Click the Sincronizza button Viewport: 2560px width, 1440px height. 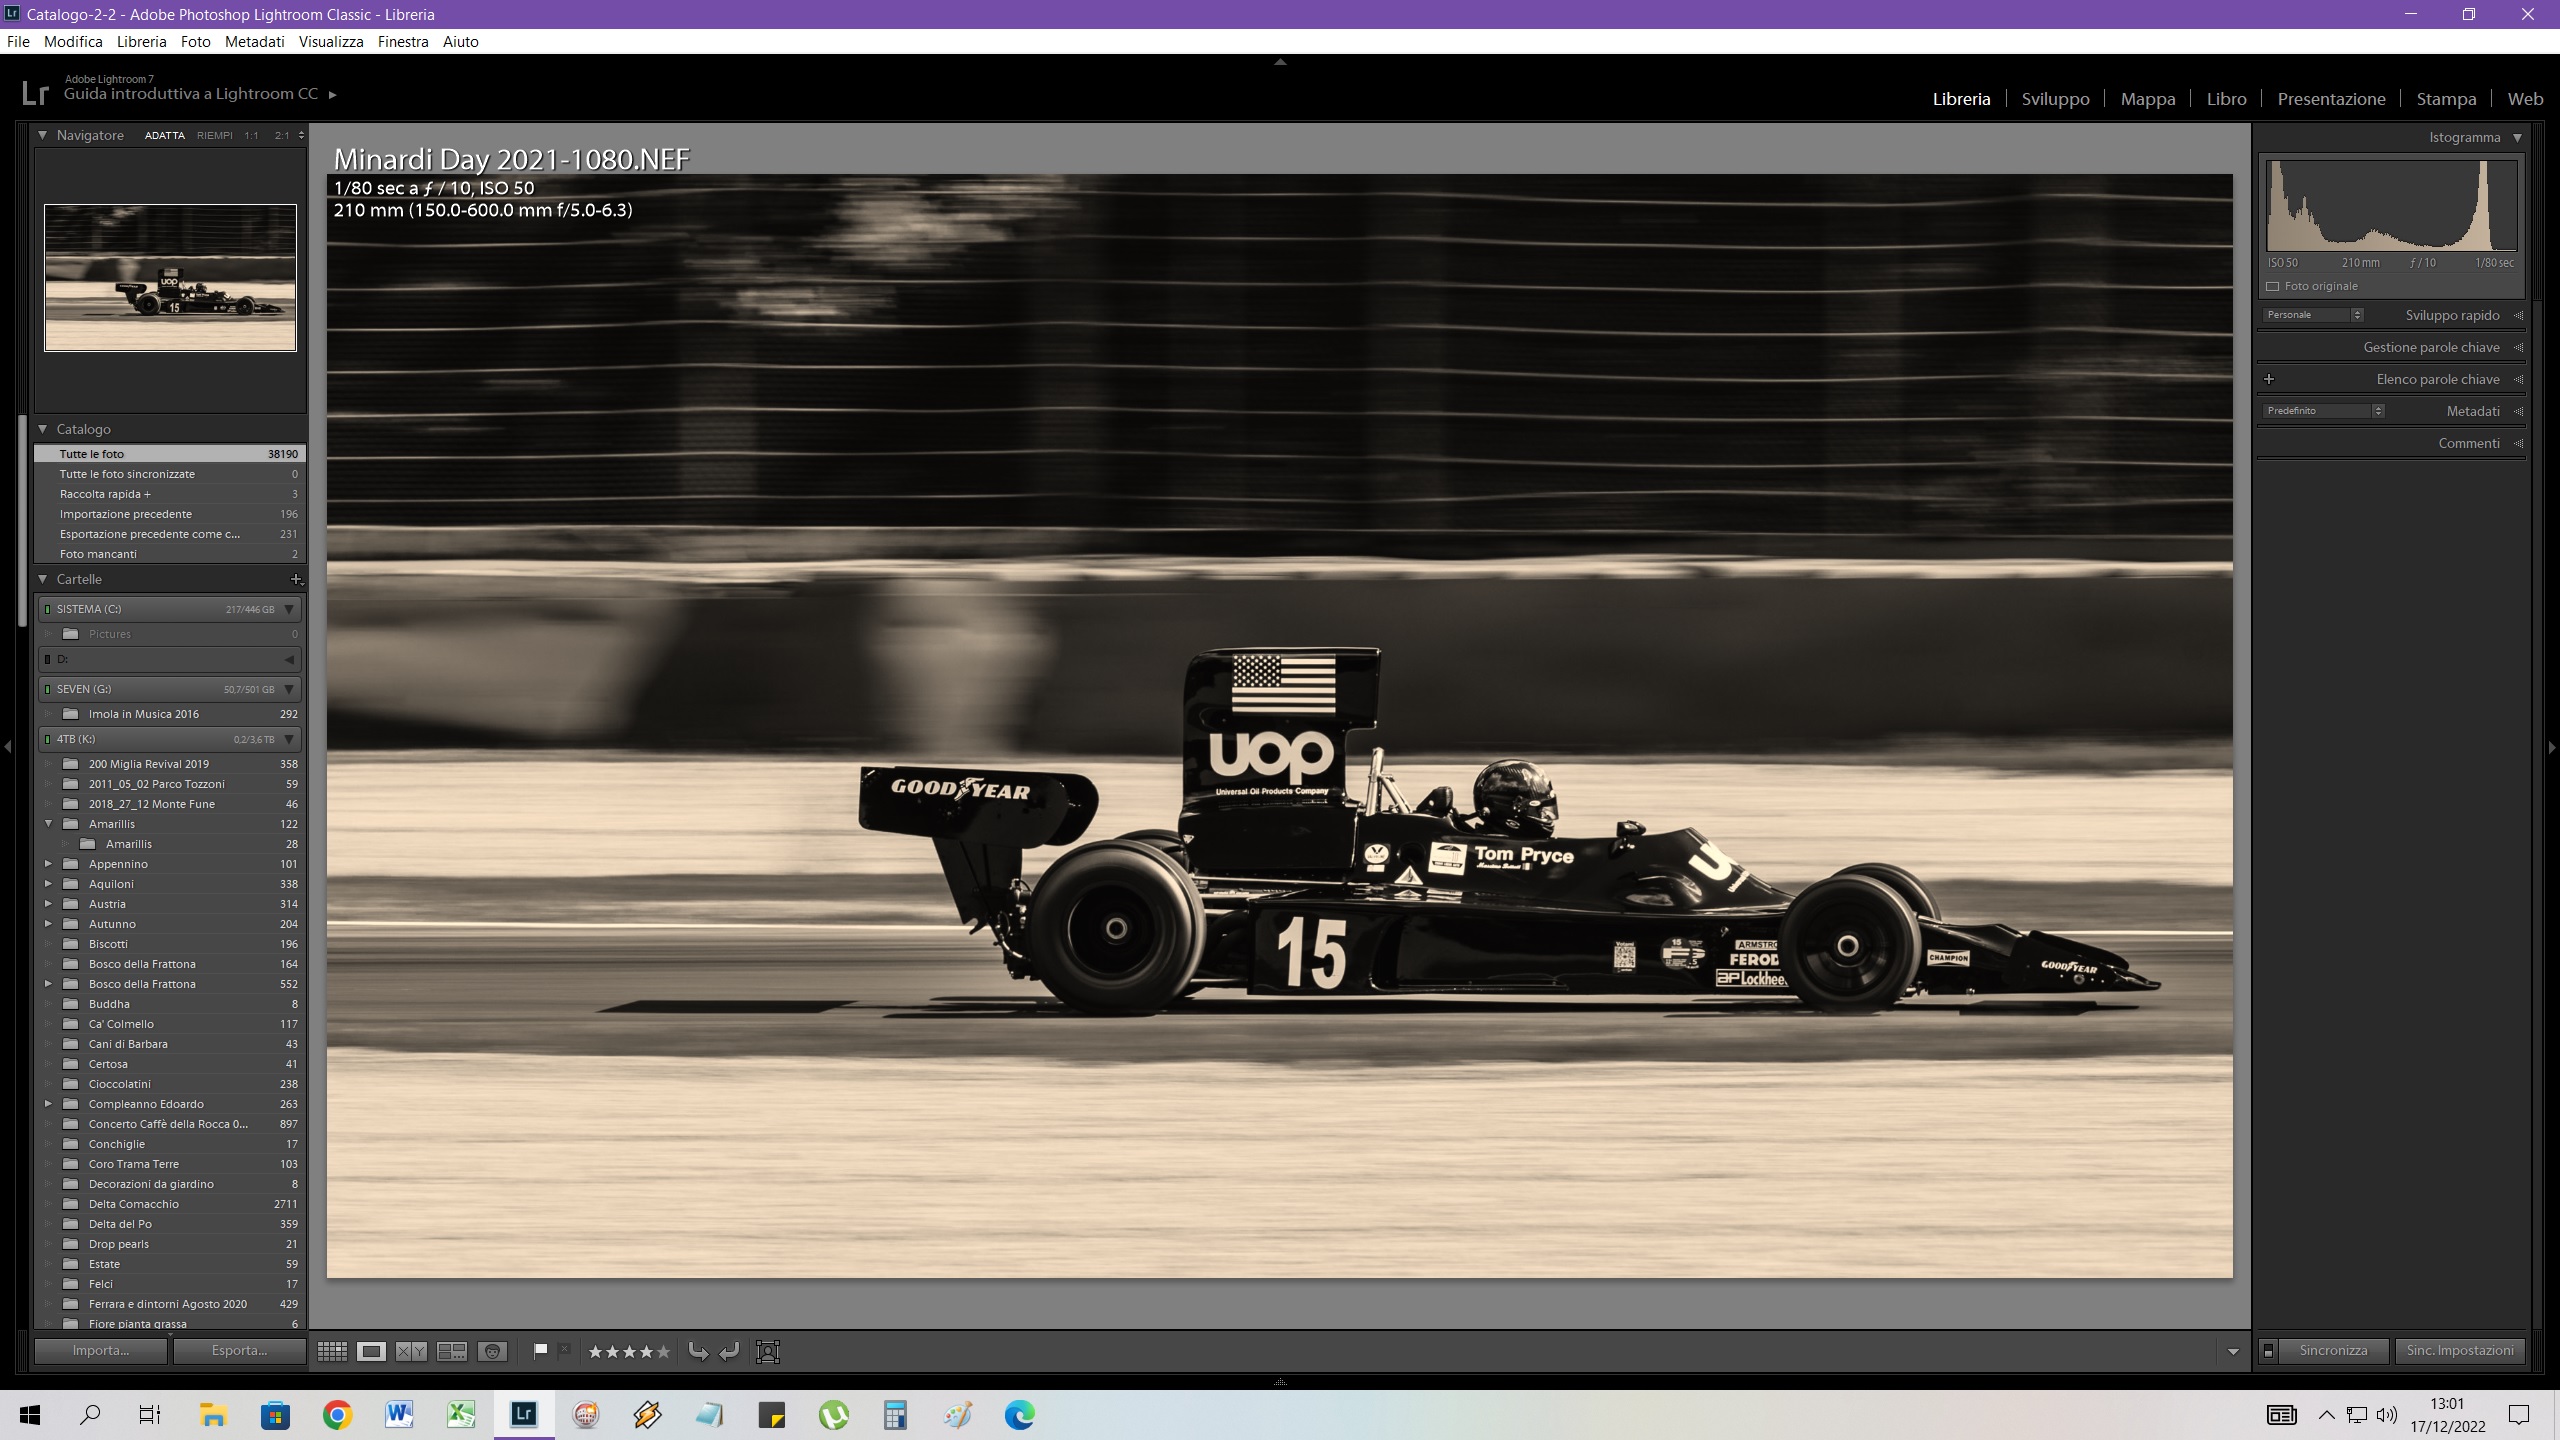coord(2333,1351)
